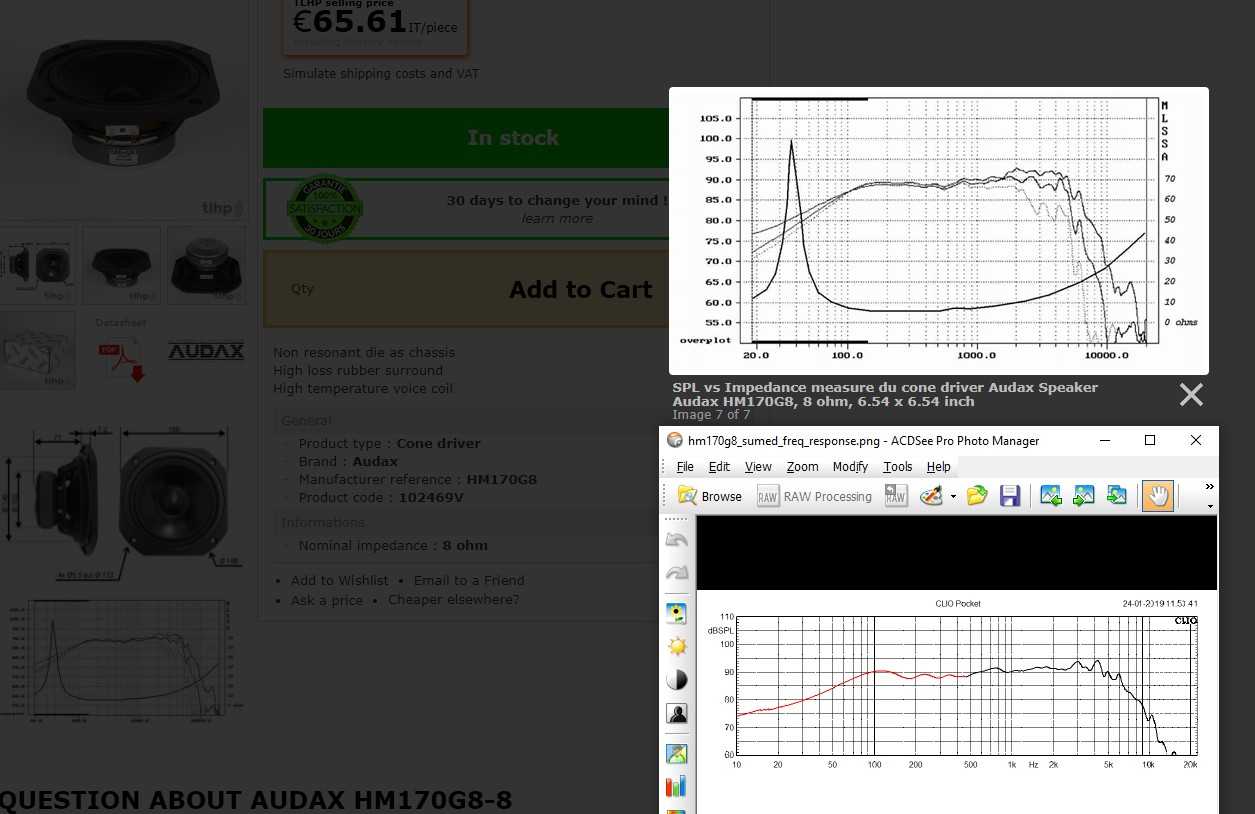This screenshot has width=1255, height=814.
Task: Click the Audax brand logo
Action: tap(206, 351)
